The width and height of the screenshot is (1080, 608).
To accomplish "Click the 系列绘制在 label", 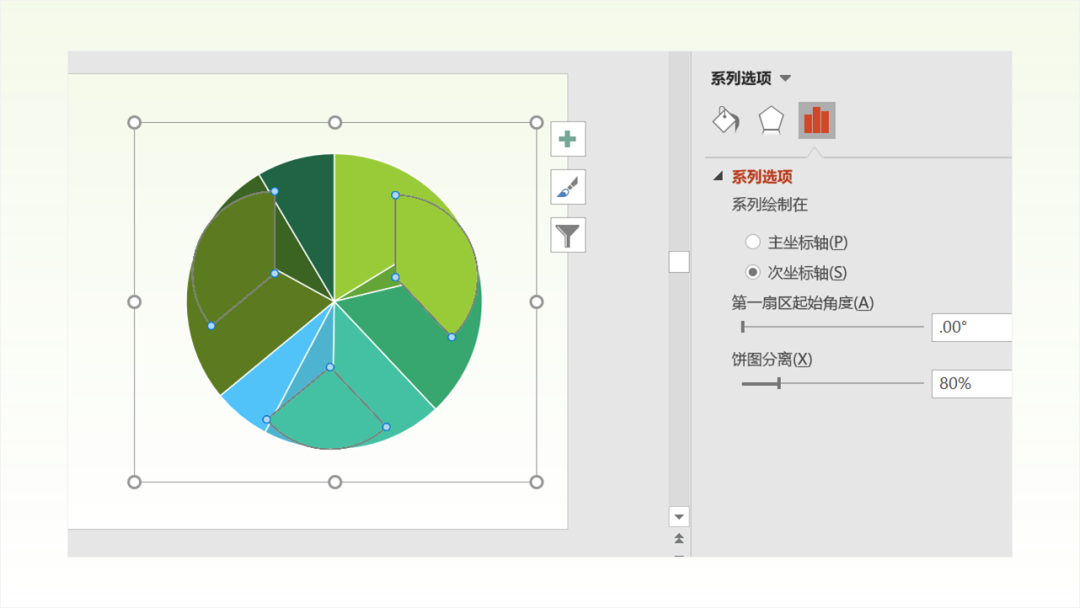I will (x=769, y=205).
